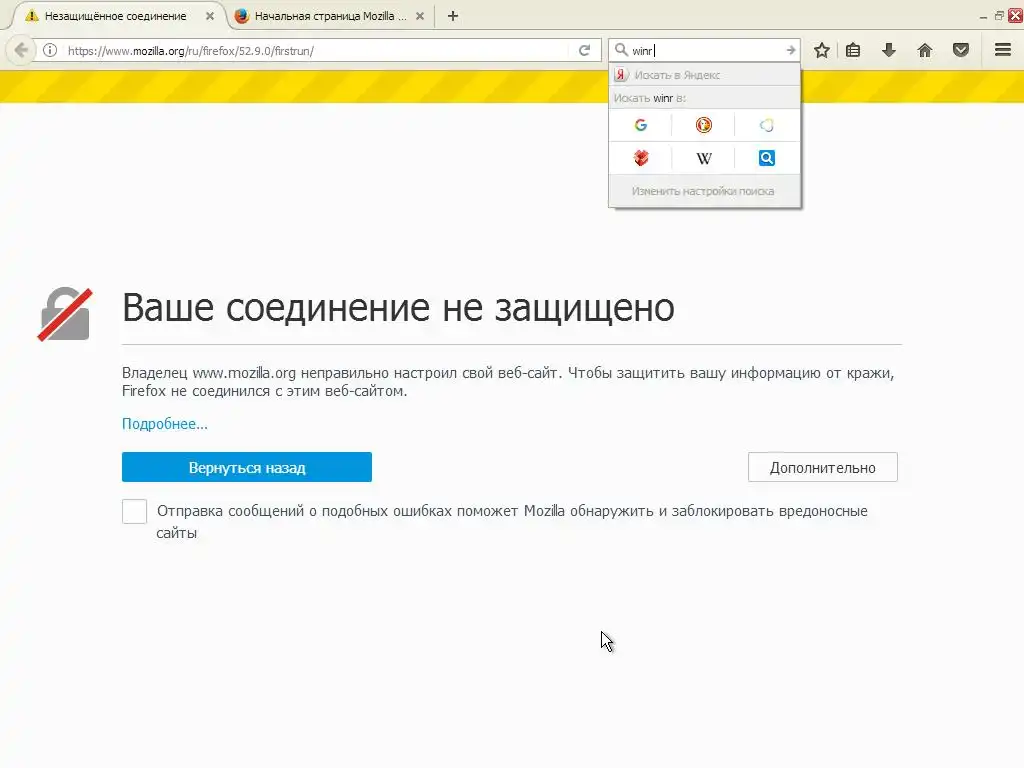Go to the home page icon

click(925, 50)
